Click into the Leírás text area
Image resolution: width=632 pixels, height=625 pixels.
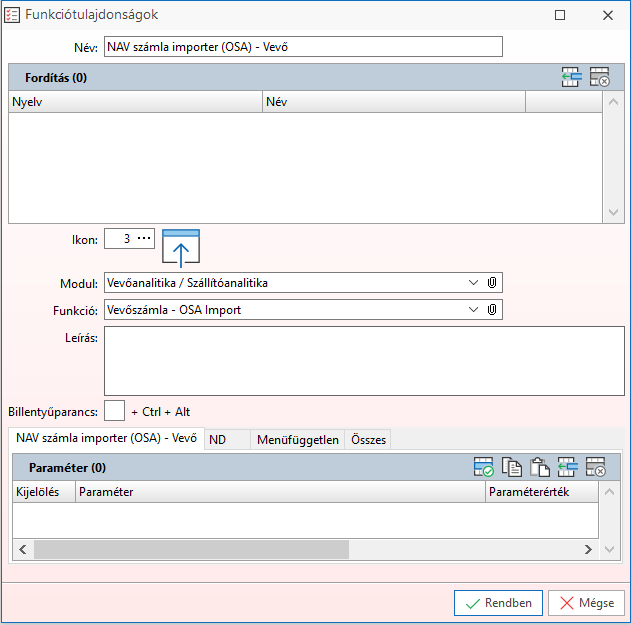point(364,361)
